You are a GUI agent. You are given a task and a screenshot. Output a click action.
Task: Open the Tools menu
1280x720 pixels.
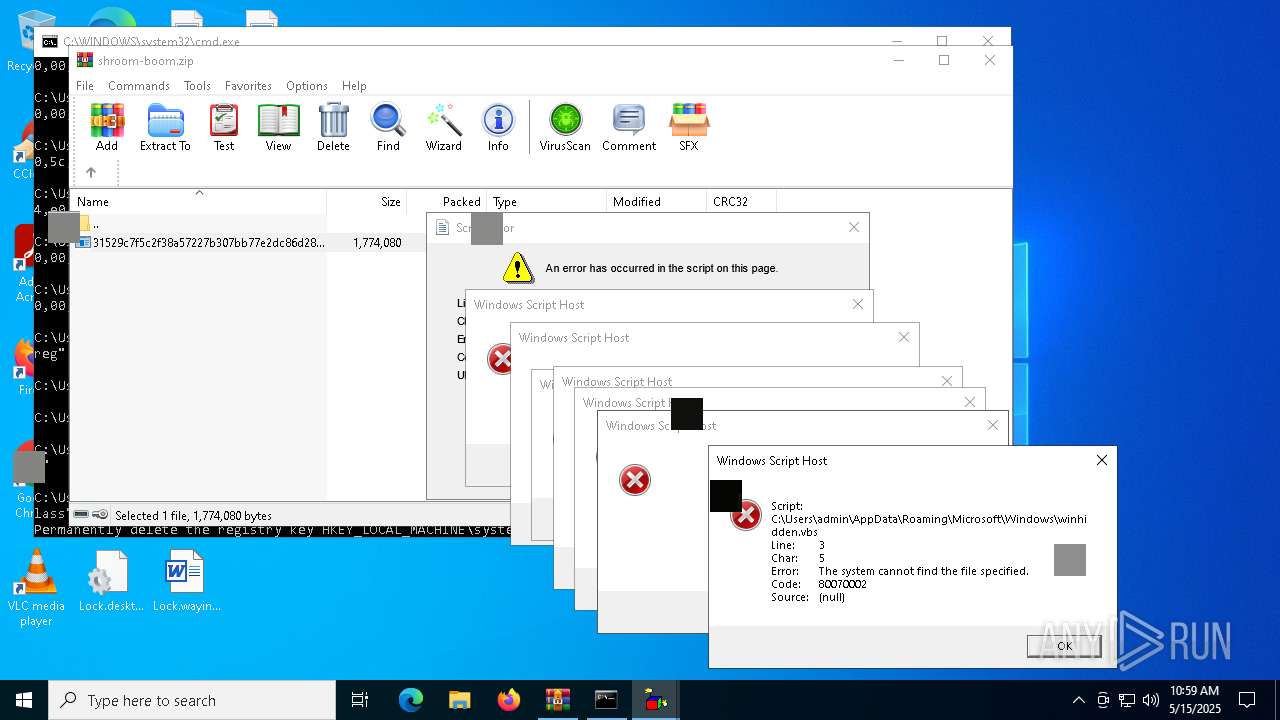[x=197, y=86]
